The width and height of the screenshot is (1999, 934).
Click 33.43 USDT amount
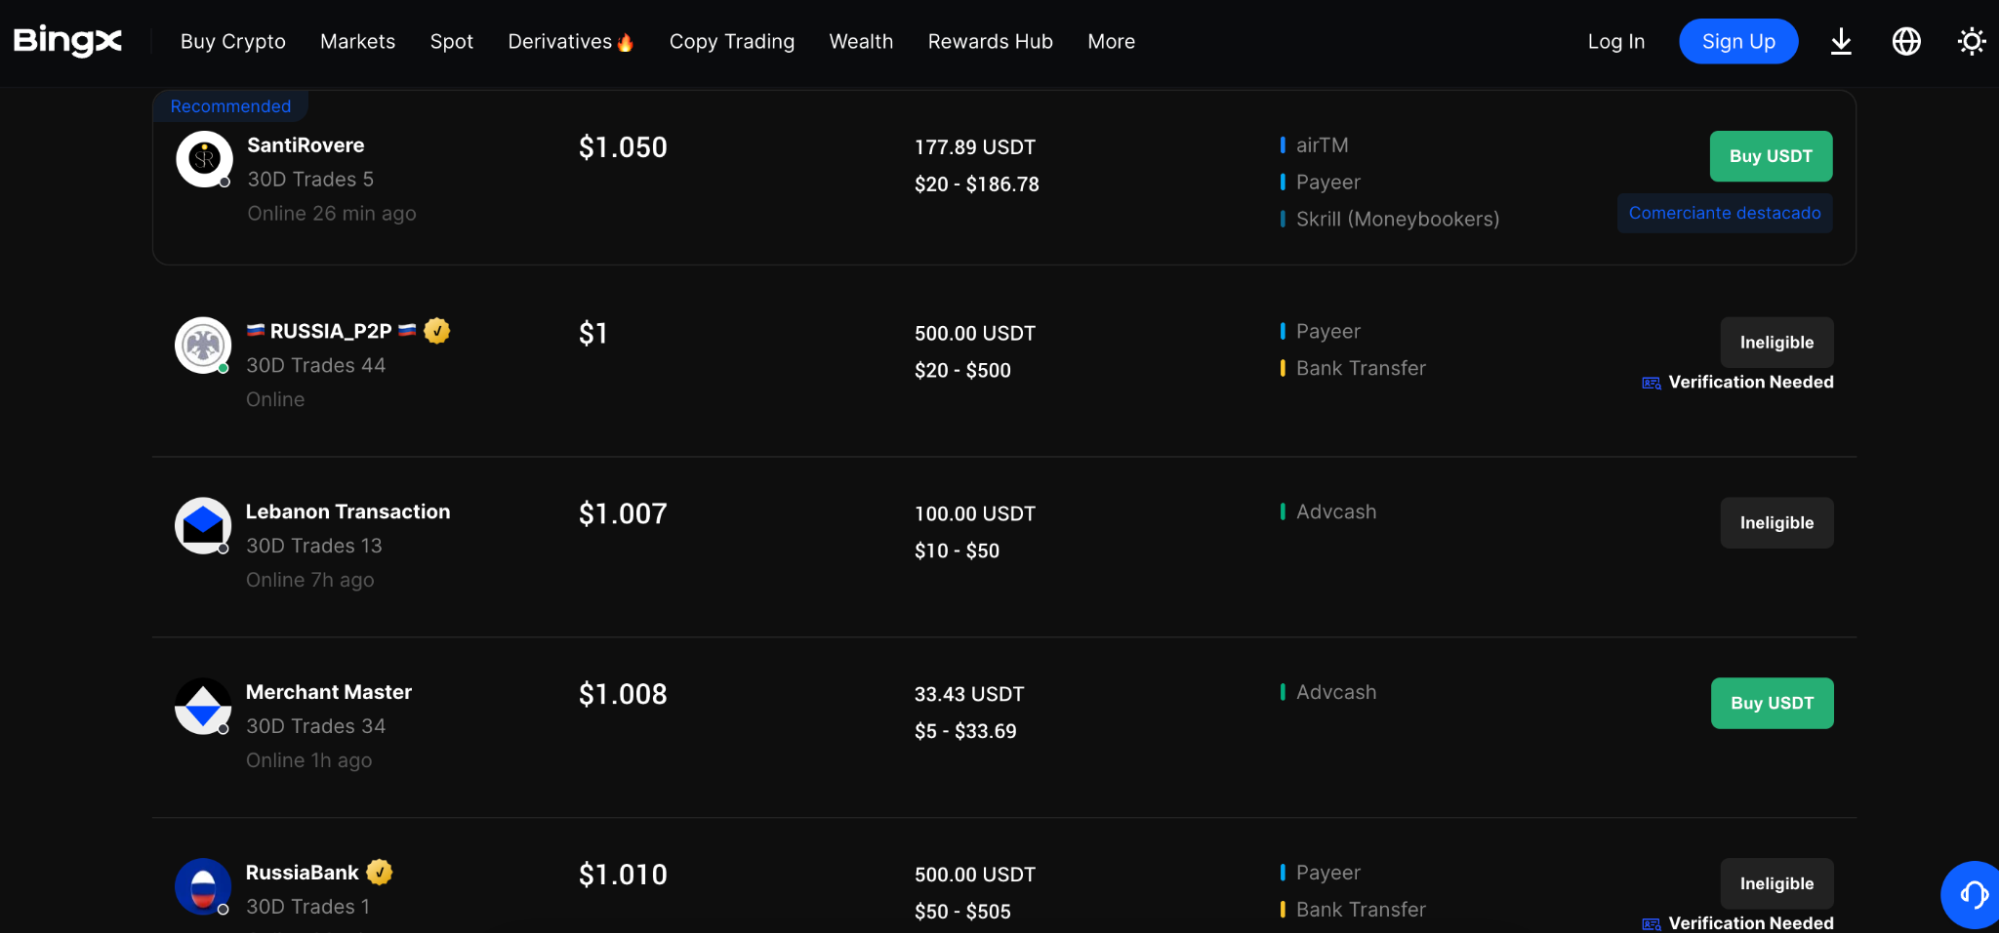tap(969, 694)
